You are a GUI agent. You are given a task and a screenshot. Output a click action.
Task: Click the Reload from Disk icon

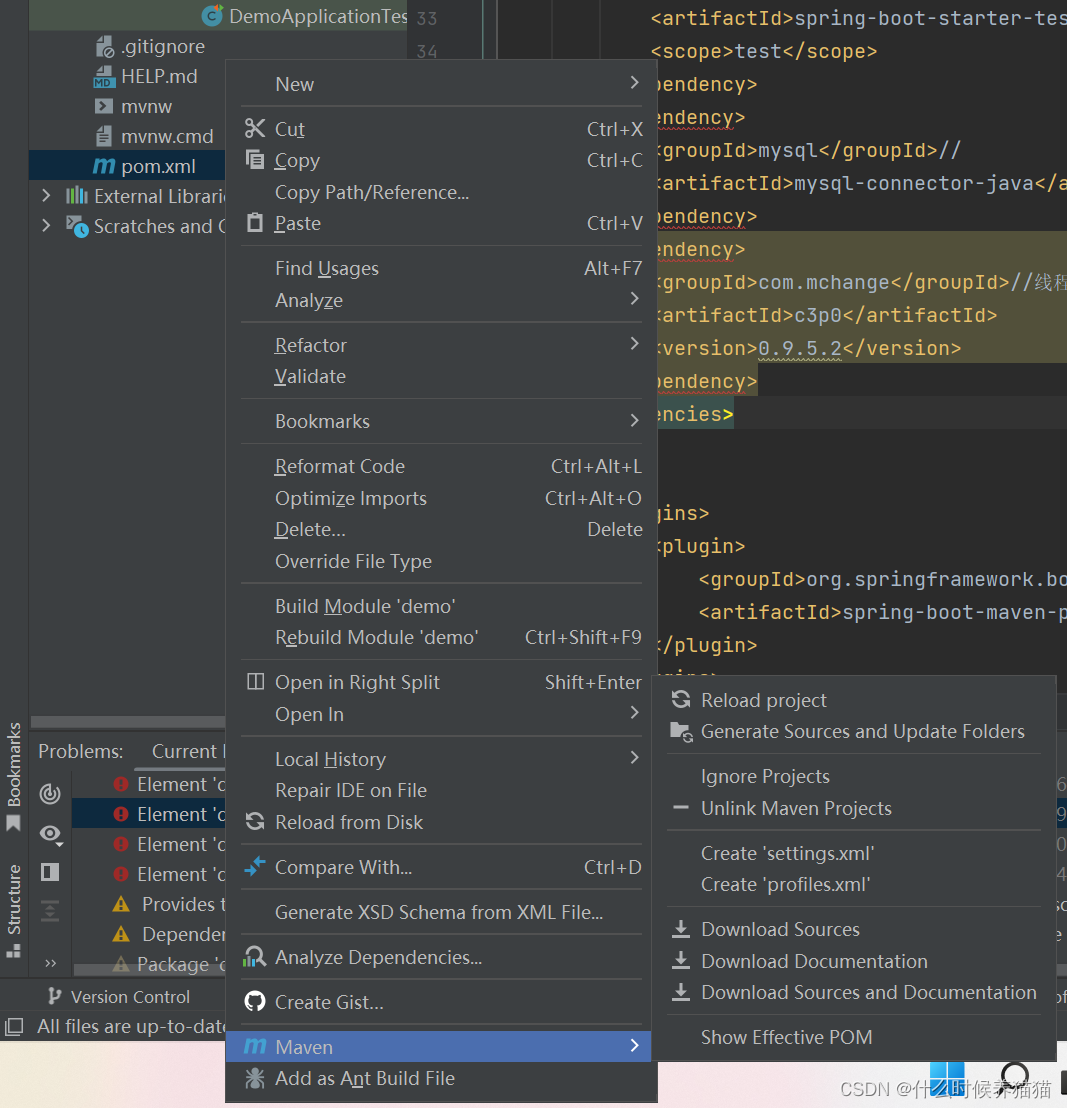(255, 822)
